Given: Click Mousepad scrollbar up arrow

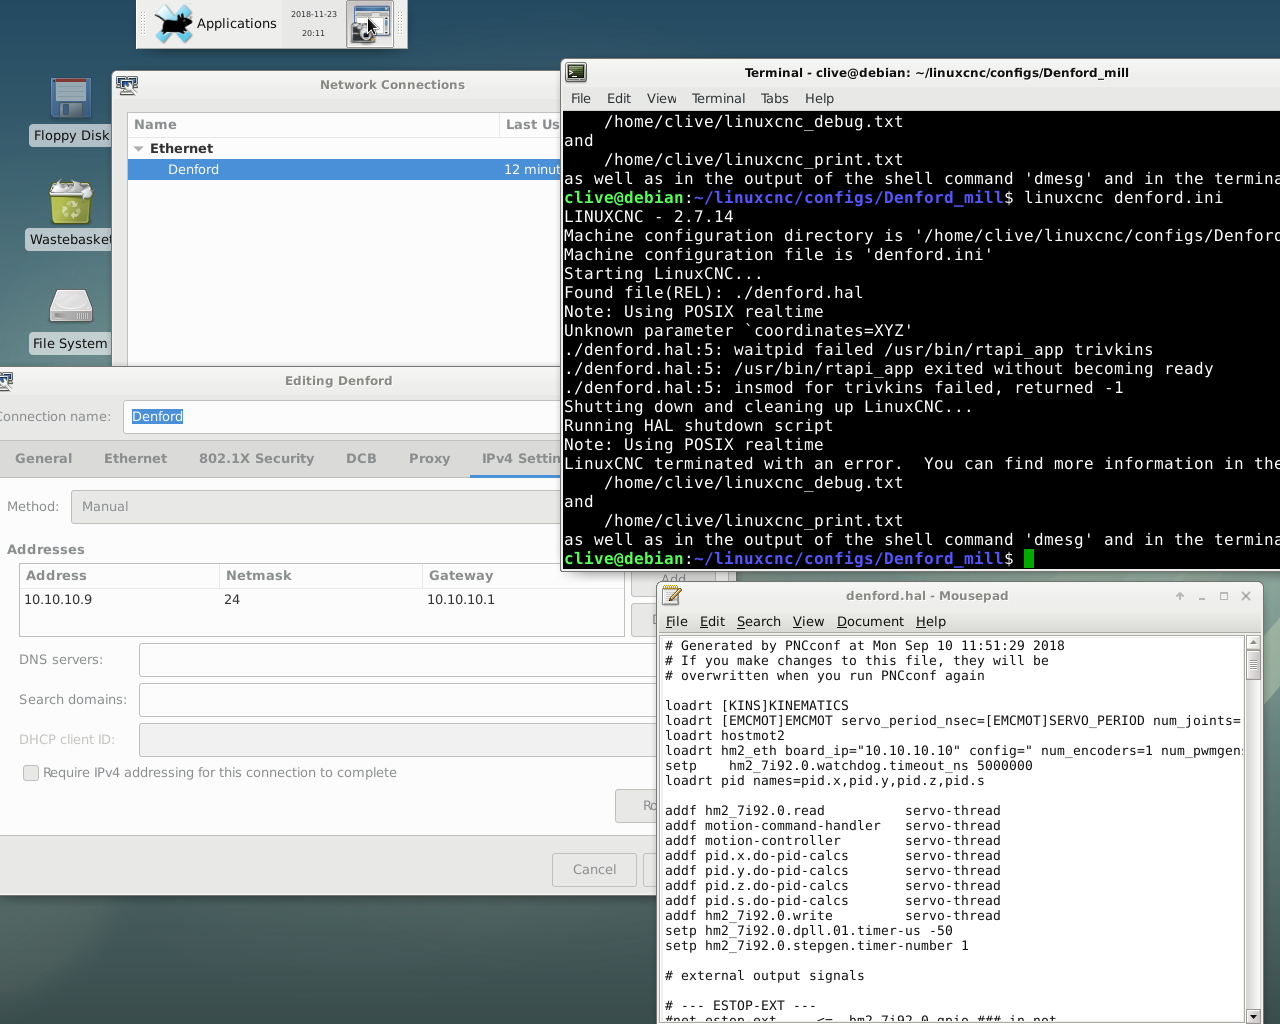Looking at the screenshot, I should 1254,642.
